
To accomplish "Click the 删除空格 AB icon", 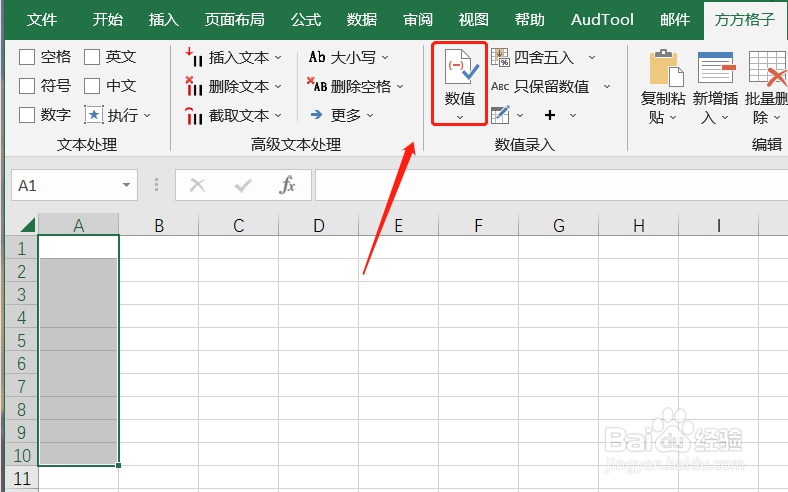I will coord(317,85).
